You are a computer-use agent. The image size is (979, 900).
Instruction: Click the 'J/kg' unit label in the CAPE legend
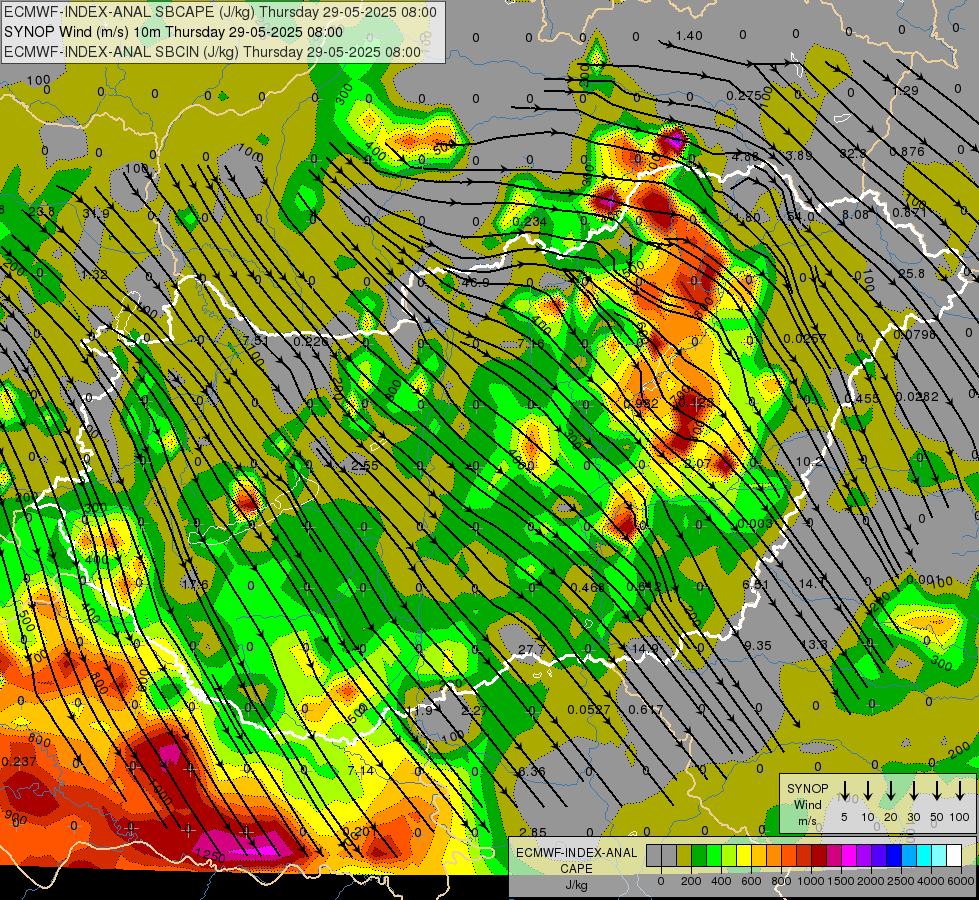tap(576, 885)
